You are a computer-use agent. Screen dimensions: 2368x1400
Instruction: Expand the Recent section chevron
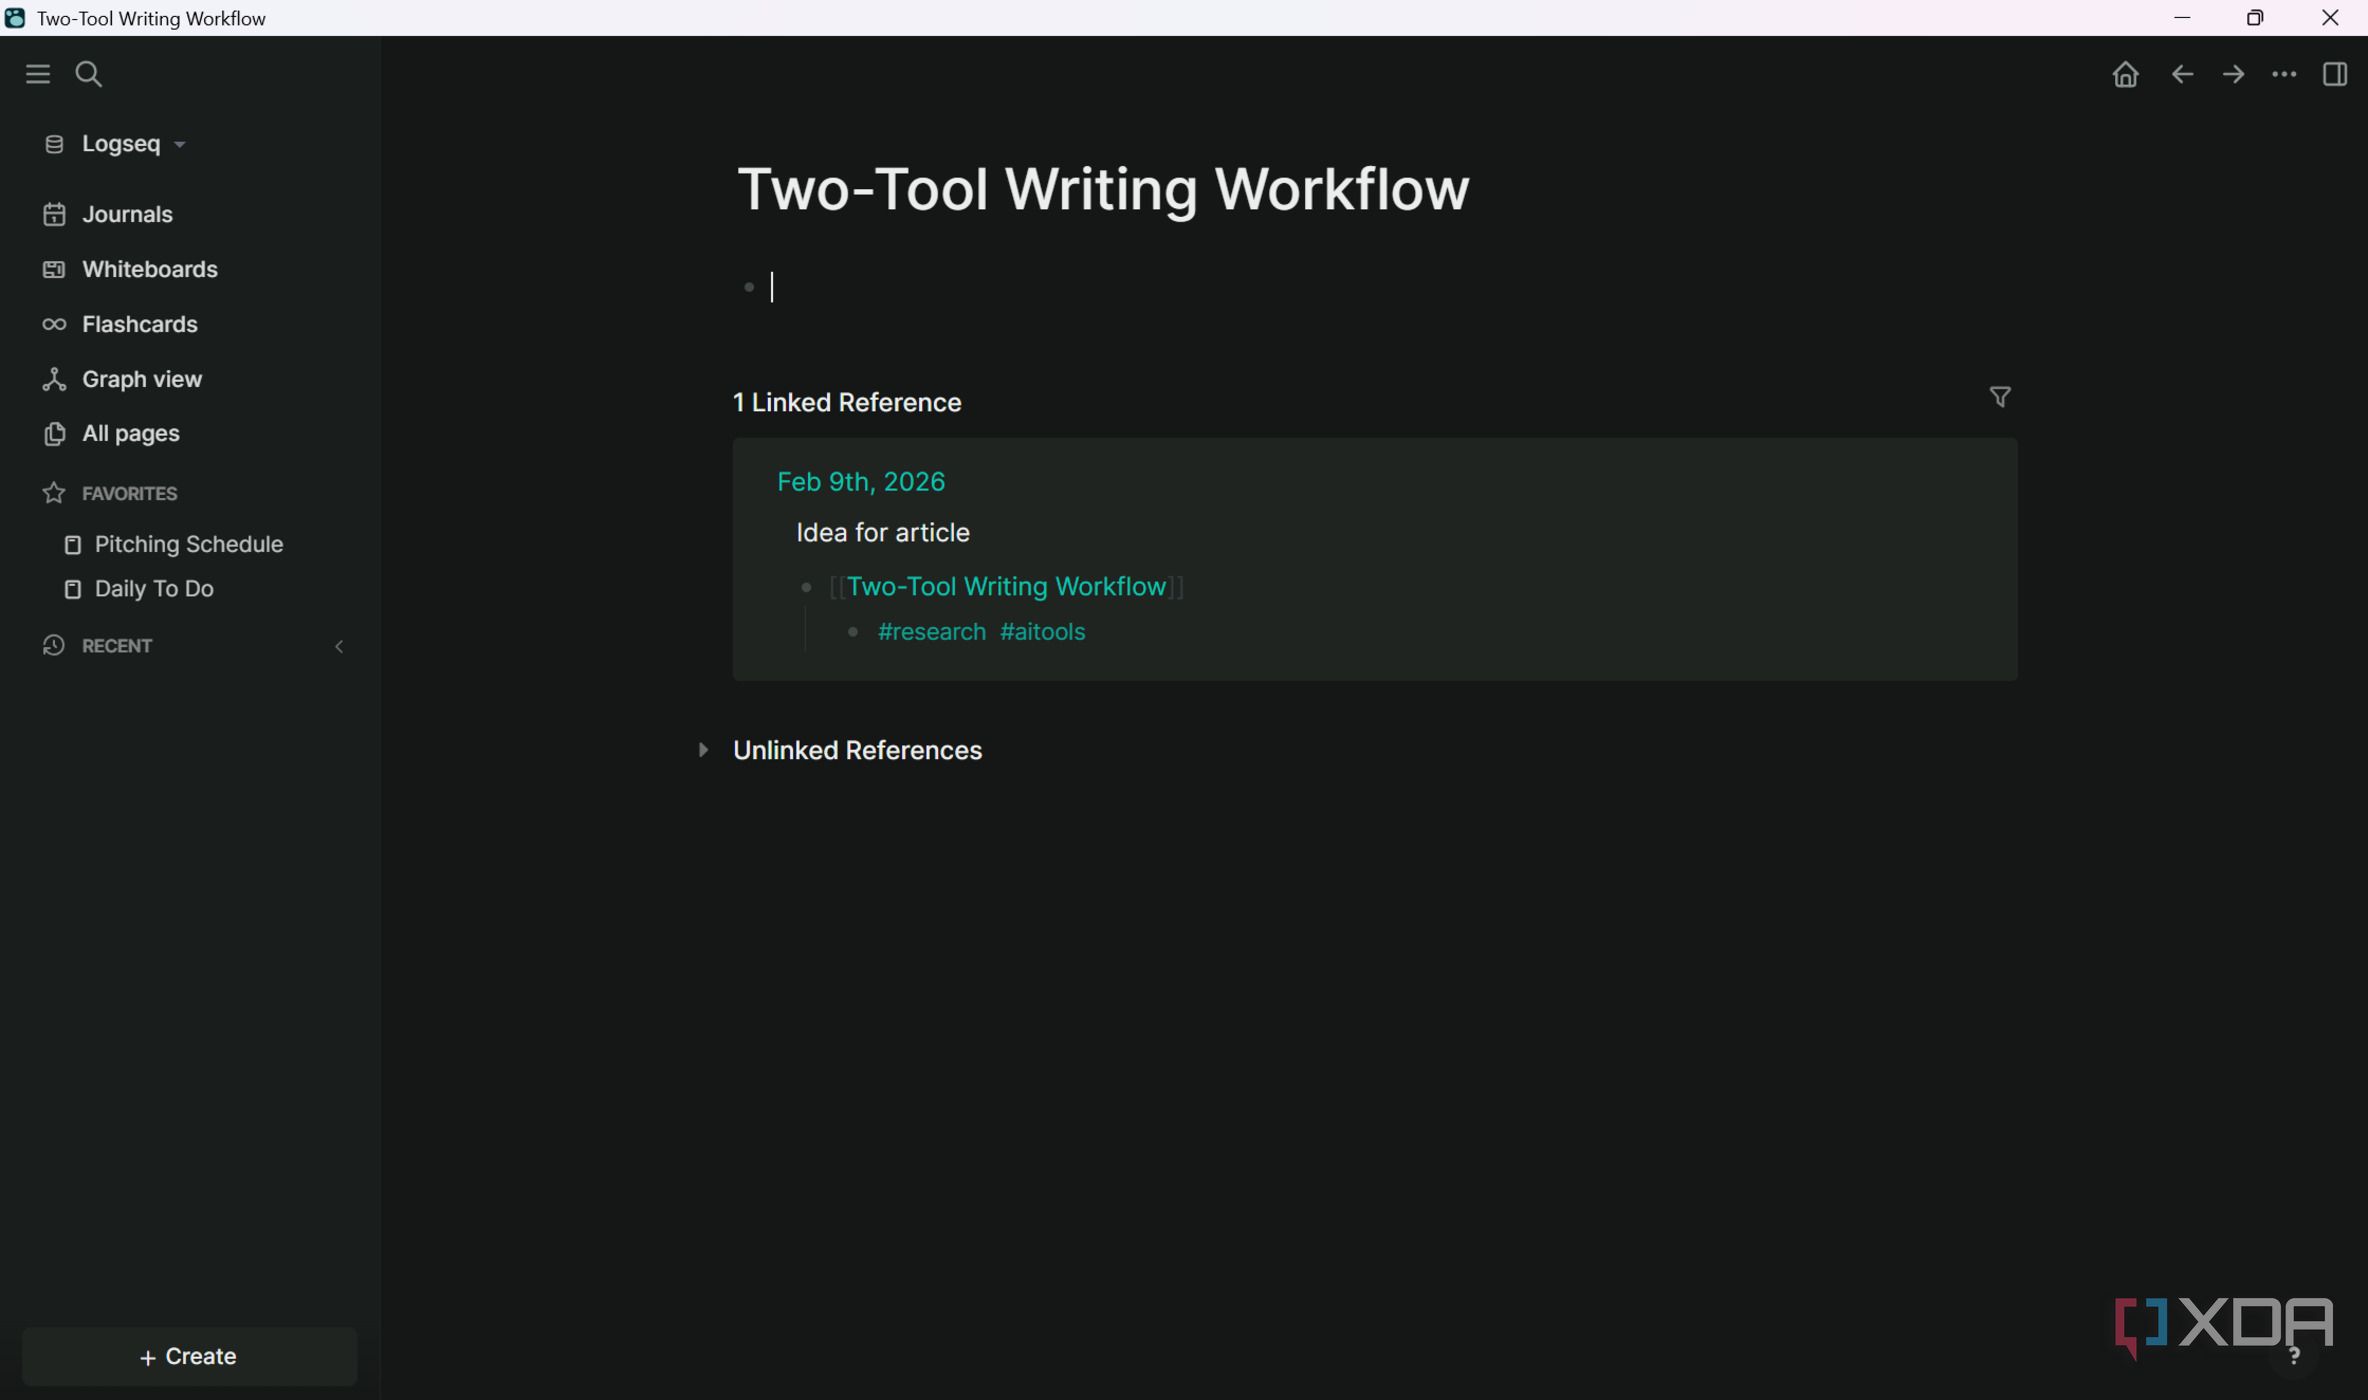pos(339,647)
